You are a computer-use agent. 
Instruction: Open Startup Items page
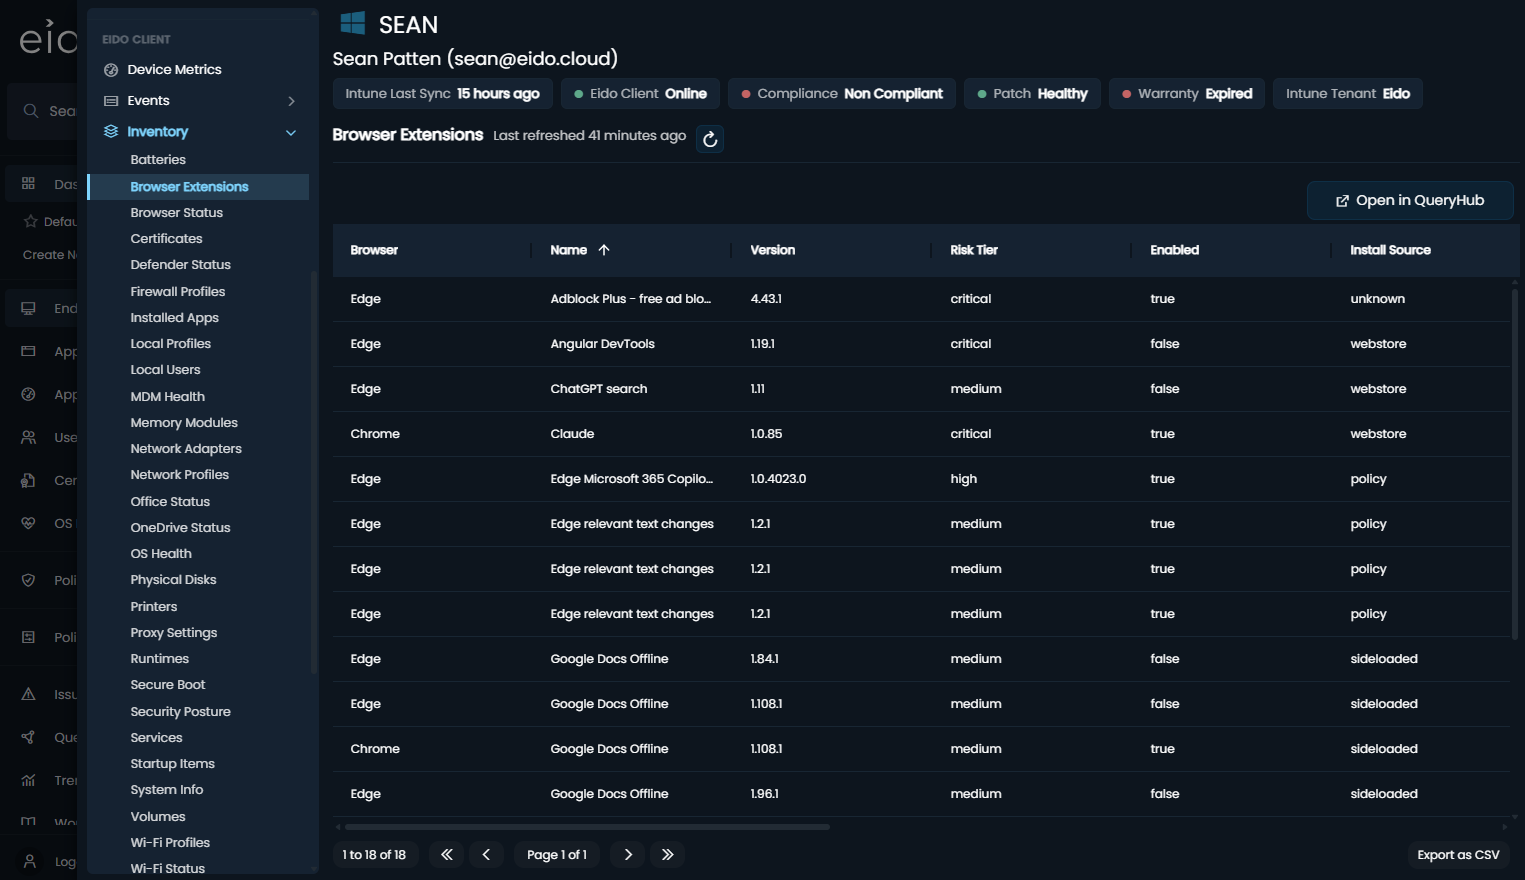click(172, 764)
